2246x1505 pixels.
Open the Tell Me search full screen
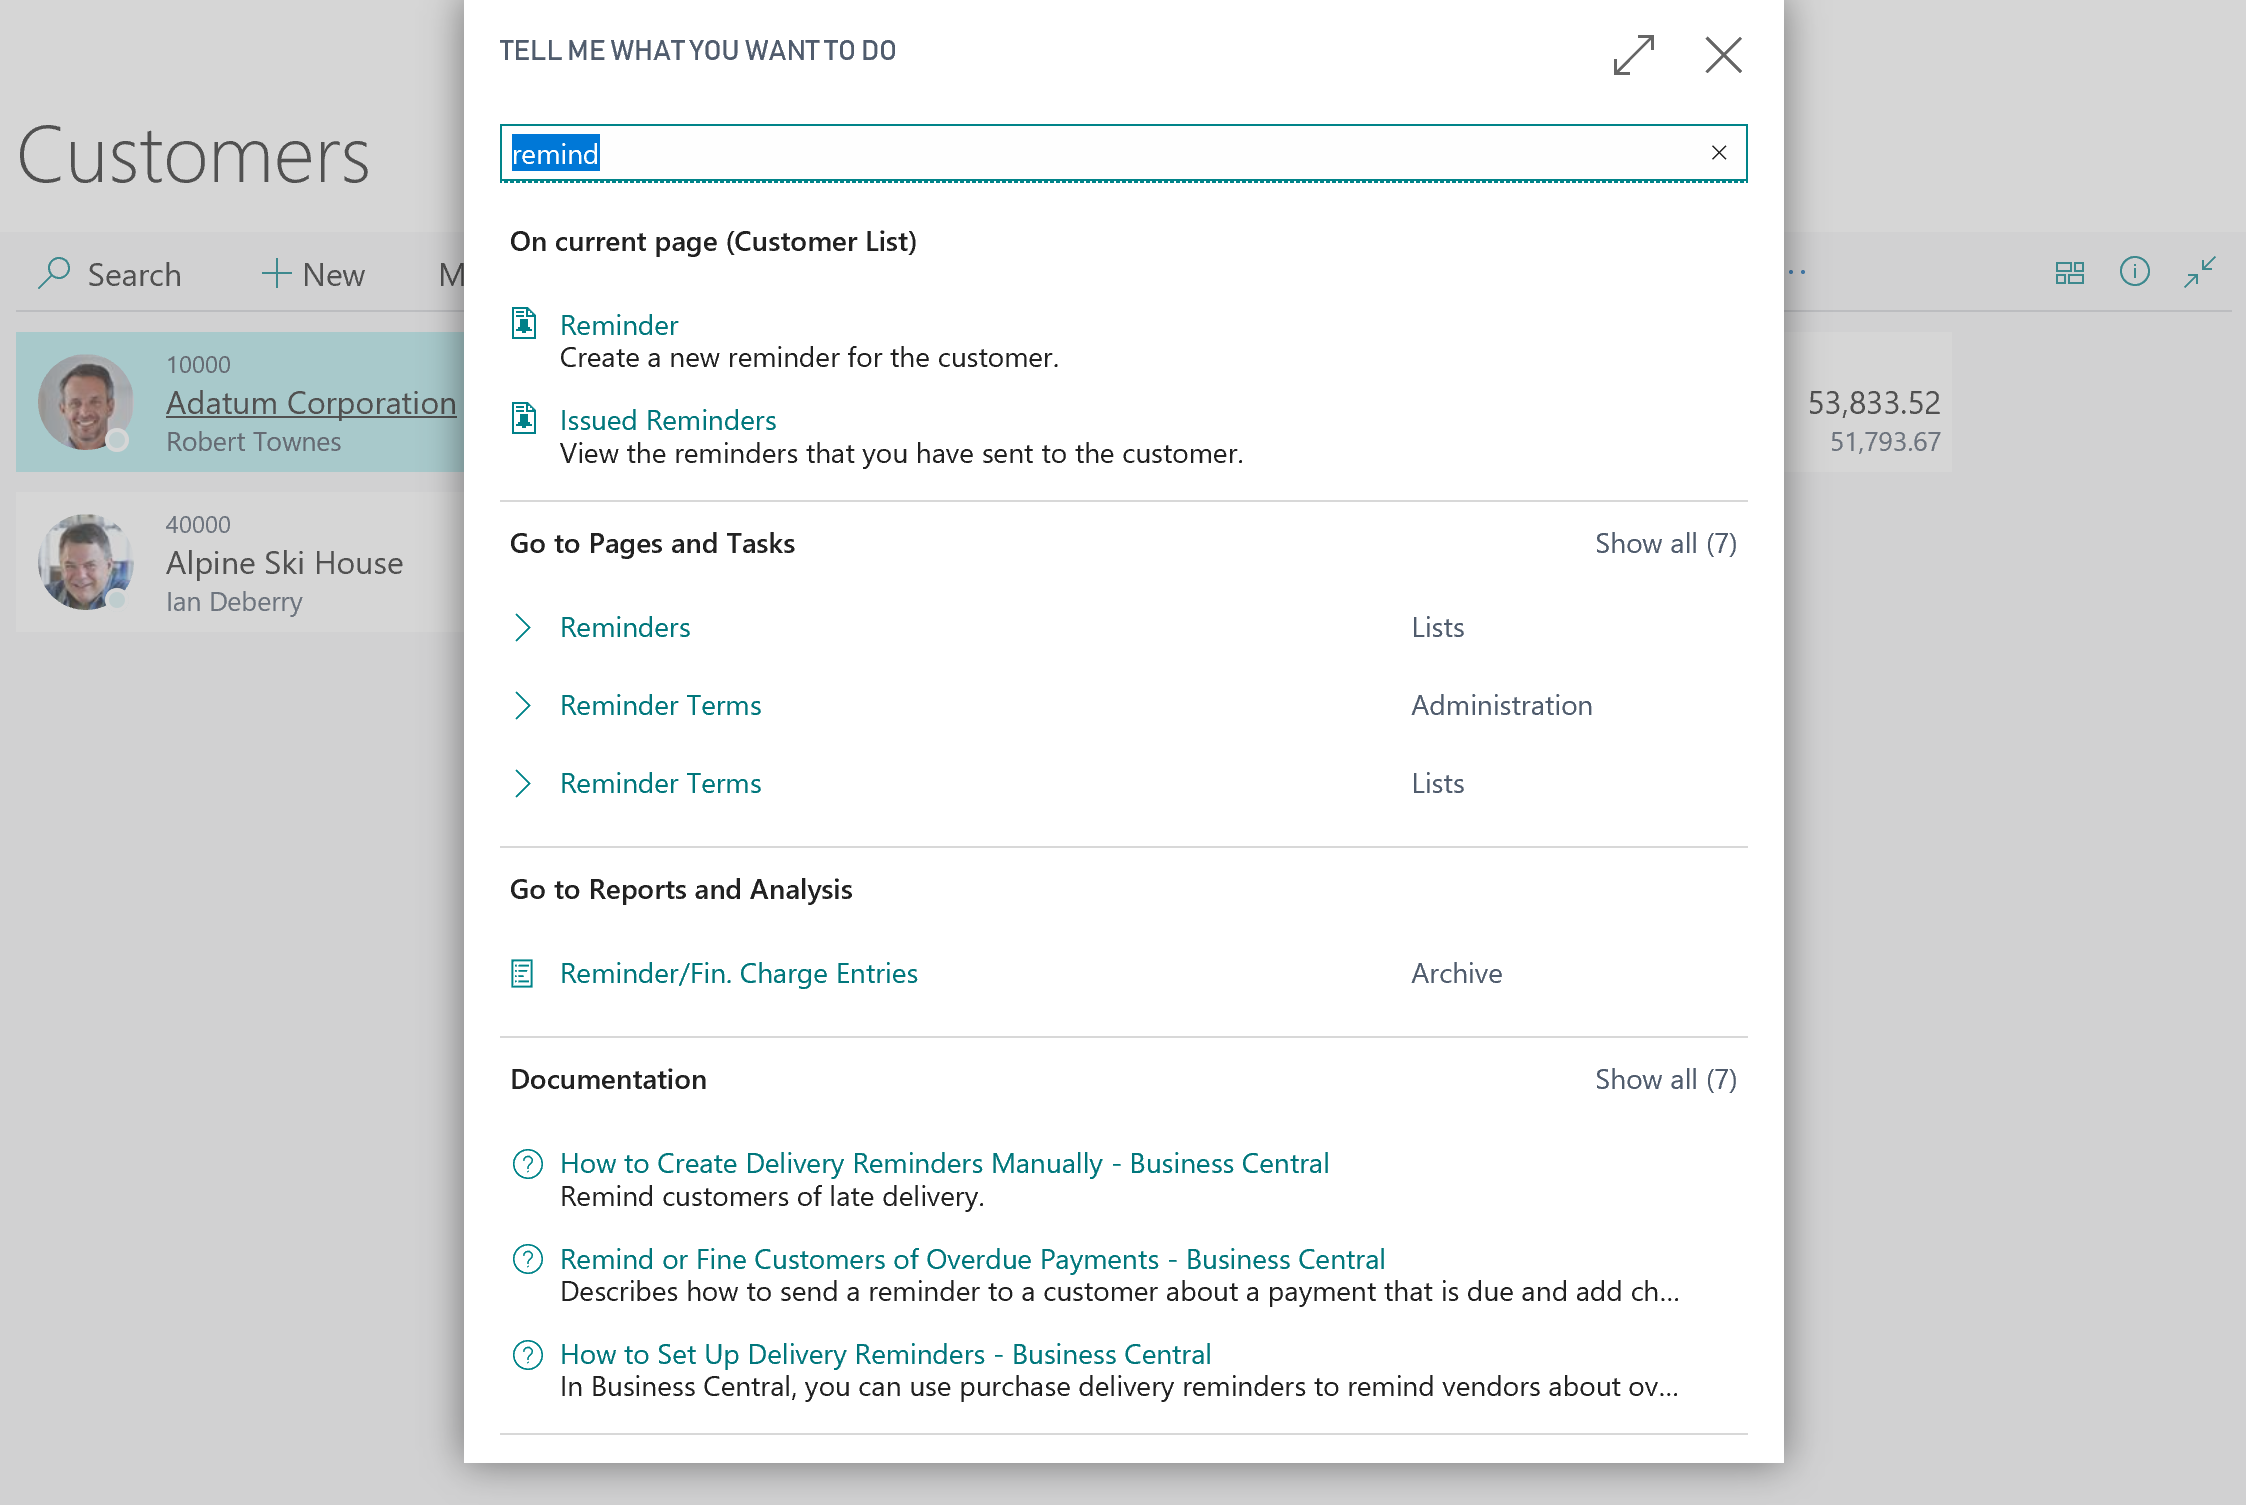coord(1631,54)
